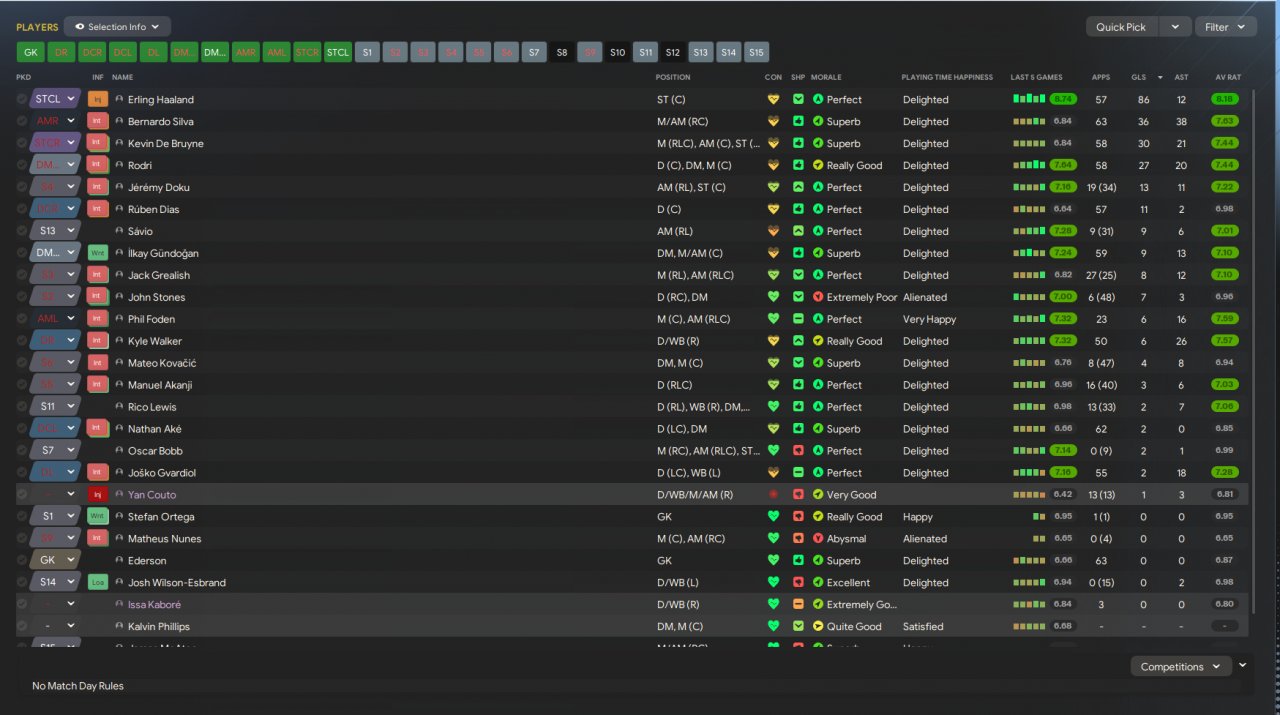Viewport: 1280px width, 715px height.
Task: Click the player silhouette icon beside Rodri
Action: 120,166
